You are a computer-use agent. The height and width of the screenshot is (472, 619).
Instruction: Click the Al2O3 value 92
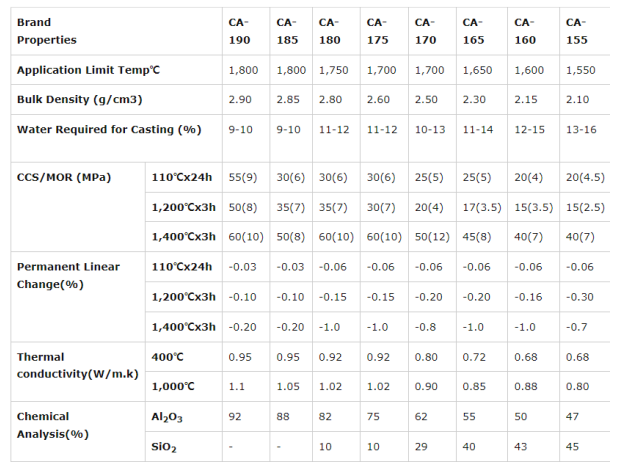(x=235, y=416)
